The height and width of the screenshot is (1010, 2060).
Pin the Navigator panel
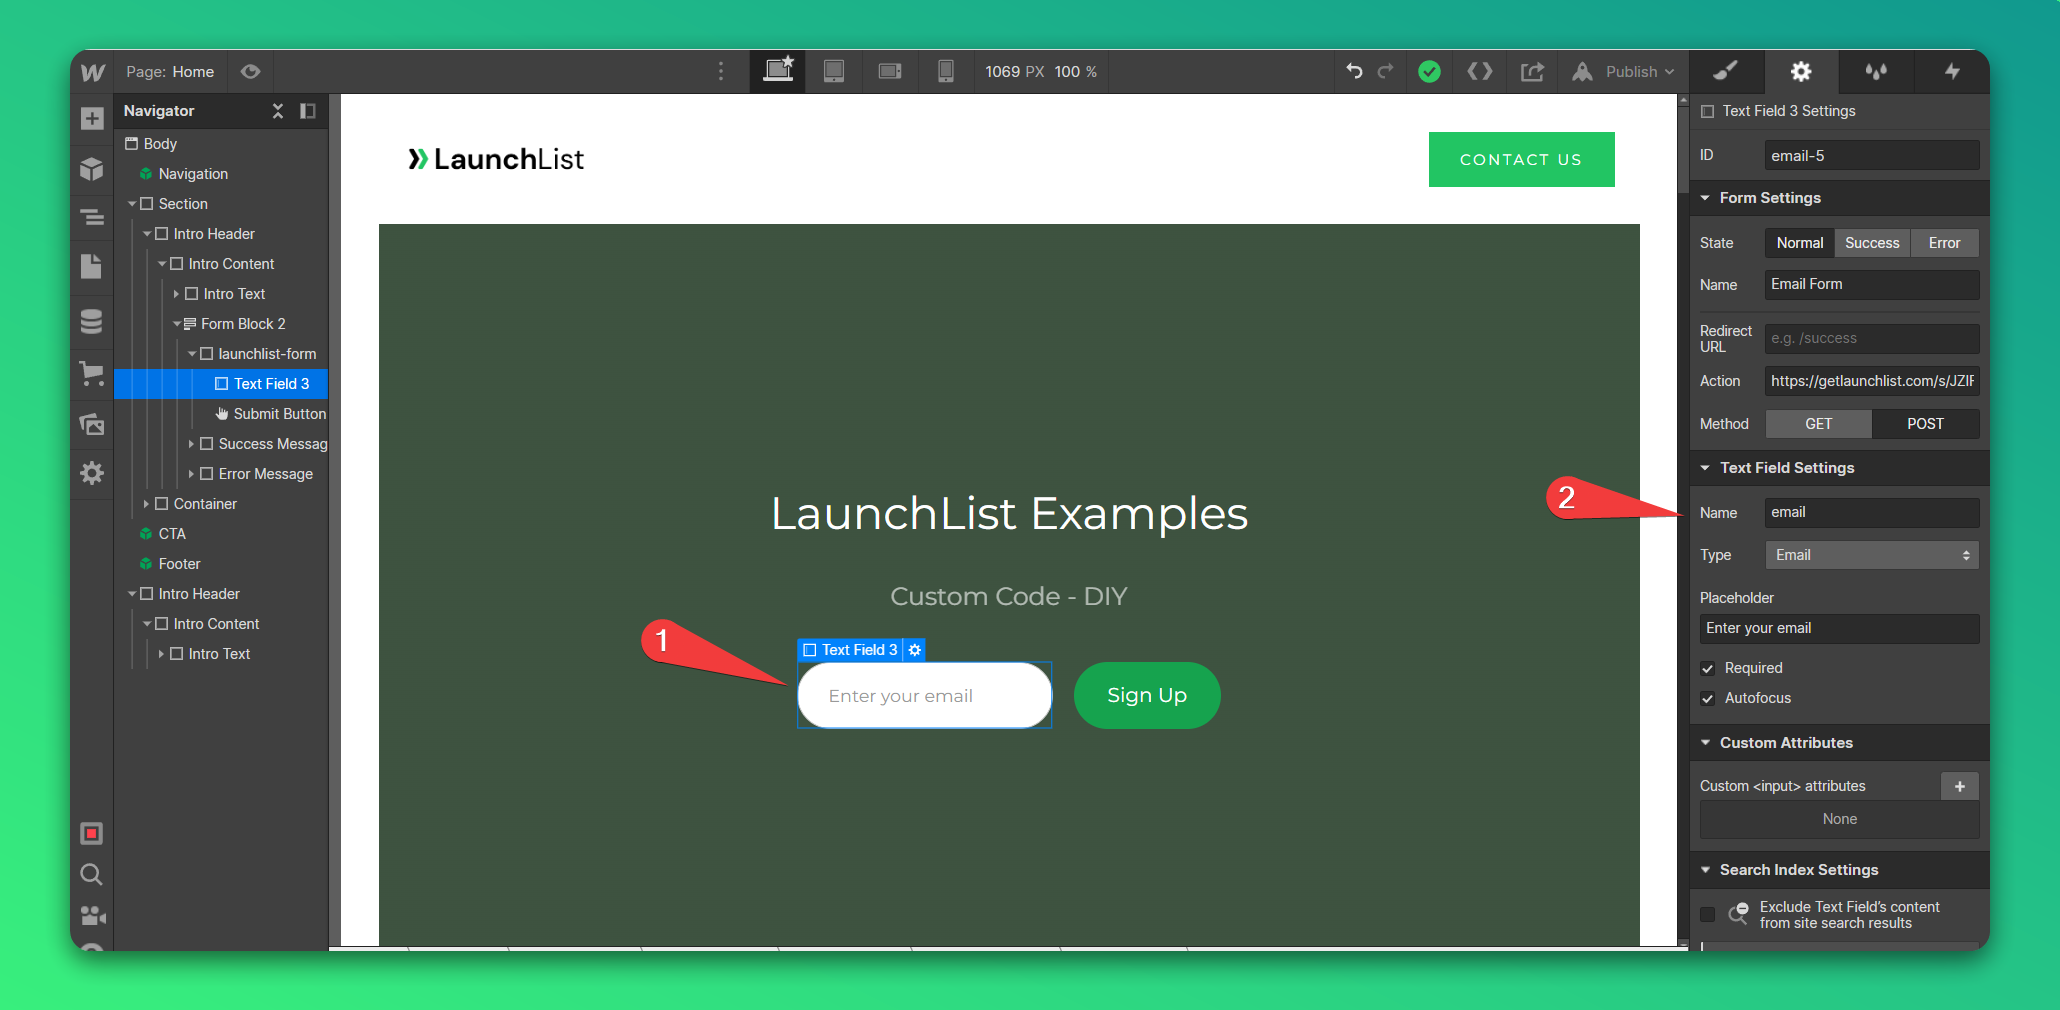(x=308, y=111)
